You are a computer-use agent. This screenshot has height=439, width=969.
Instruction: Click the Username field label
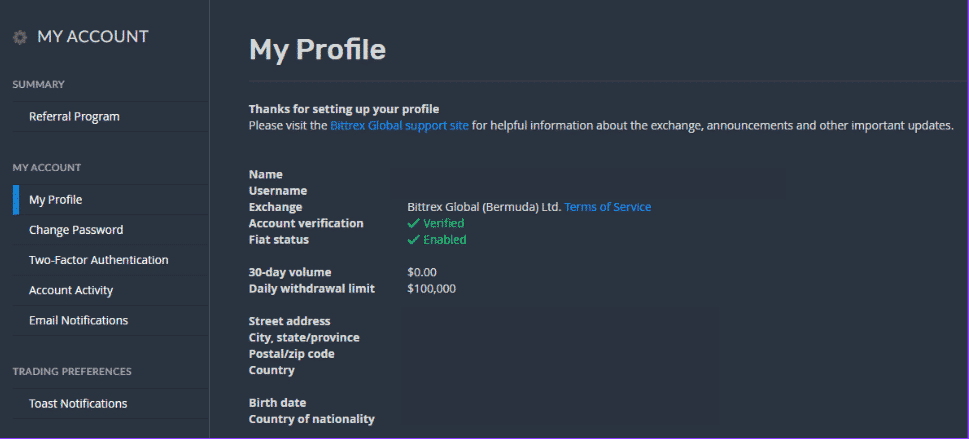pyautogui.click(x=277, y=191)
